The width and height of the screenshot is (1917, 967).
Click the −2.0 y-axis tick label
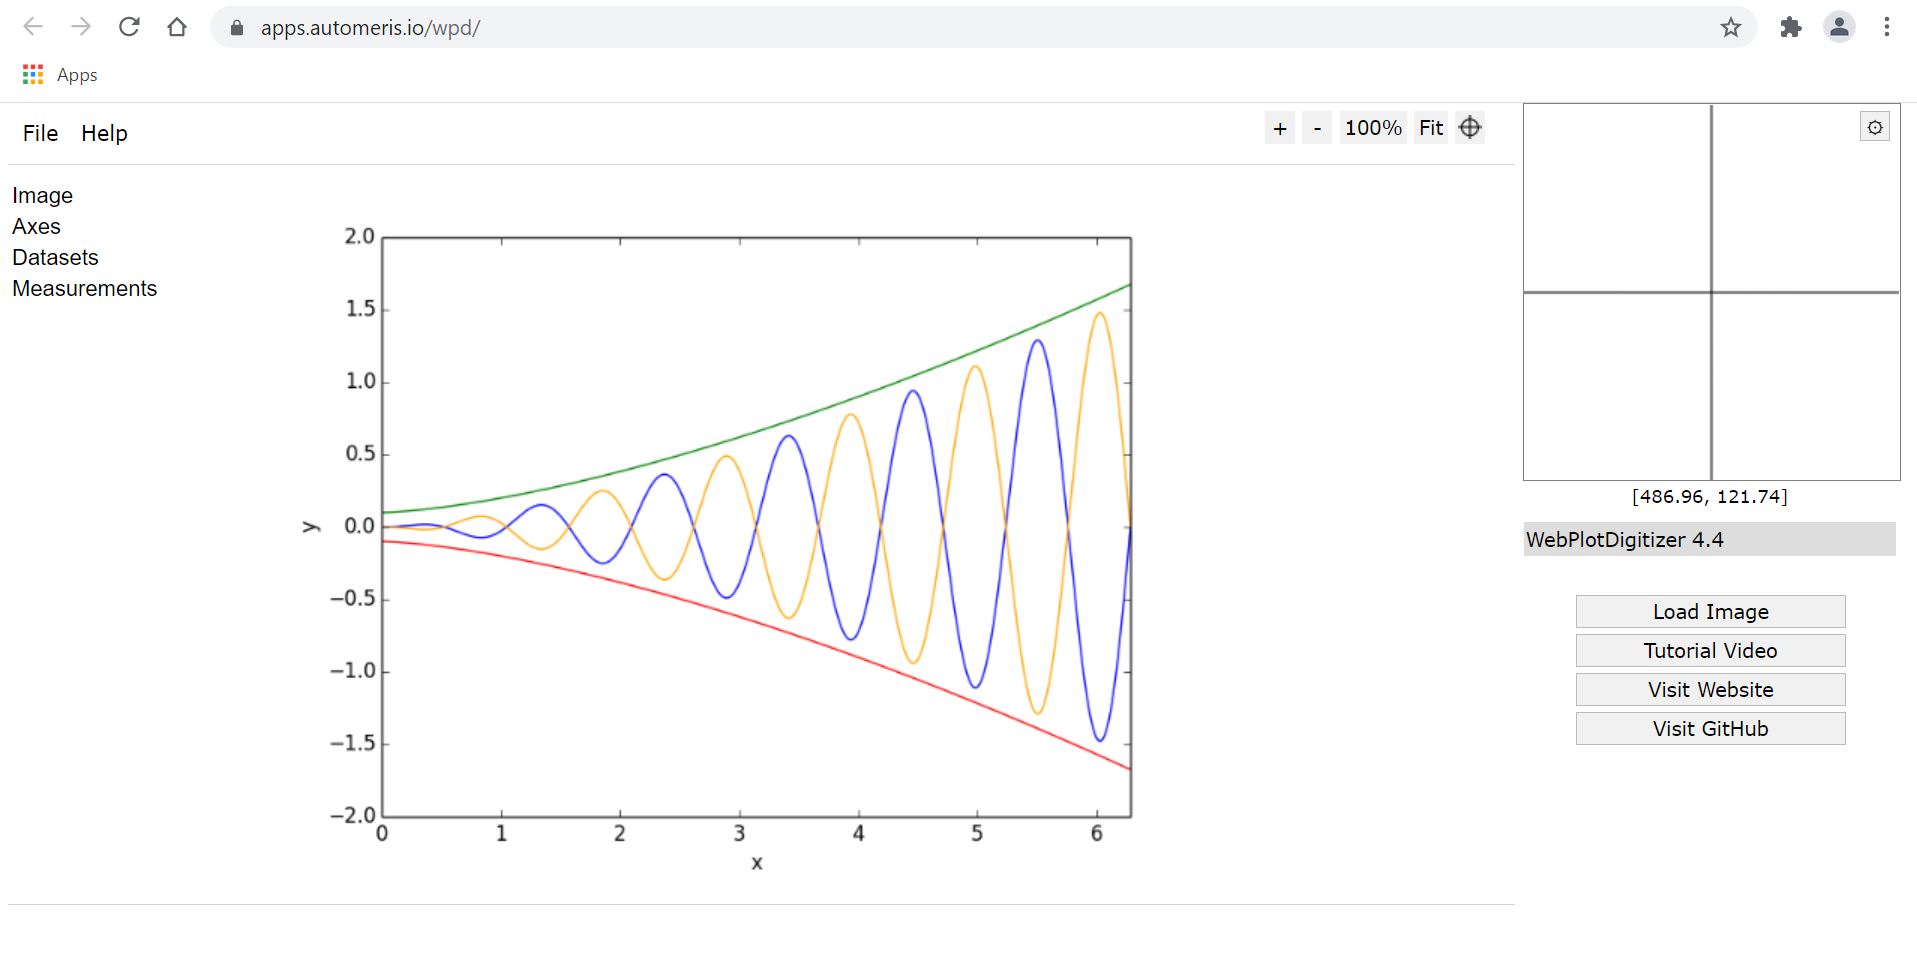353,815
